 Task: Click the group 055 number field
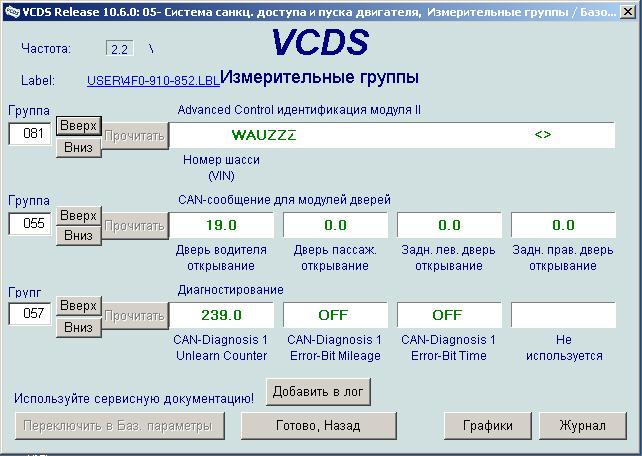pos(29,224)
